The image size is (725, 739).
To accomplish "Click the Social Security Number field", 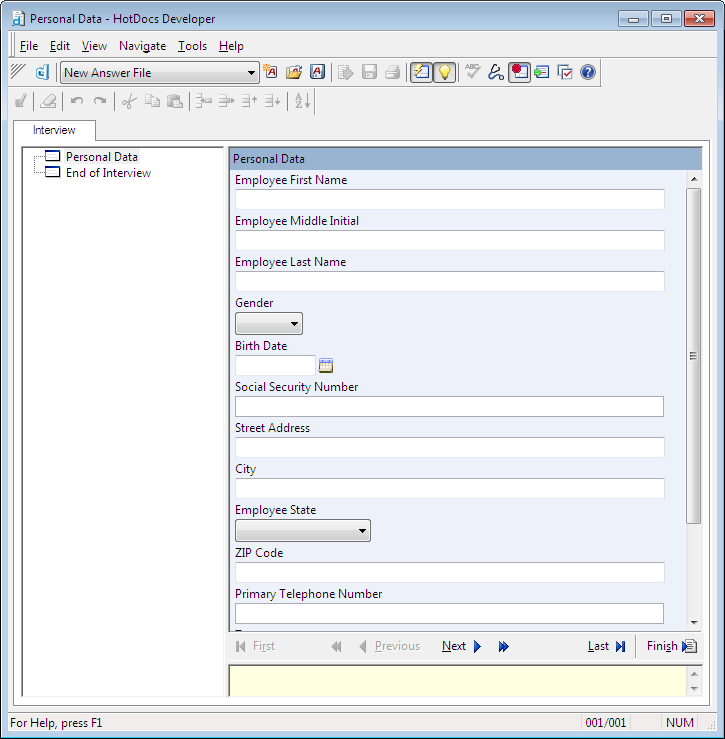I will (x=449, y=406).
